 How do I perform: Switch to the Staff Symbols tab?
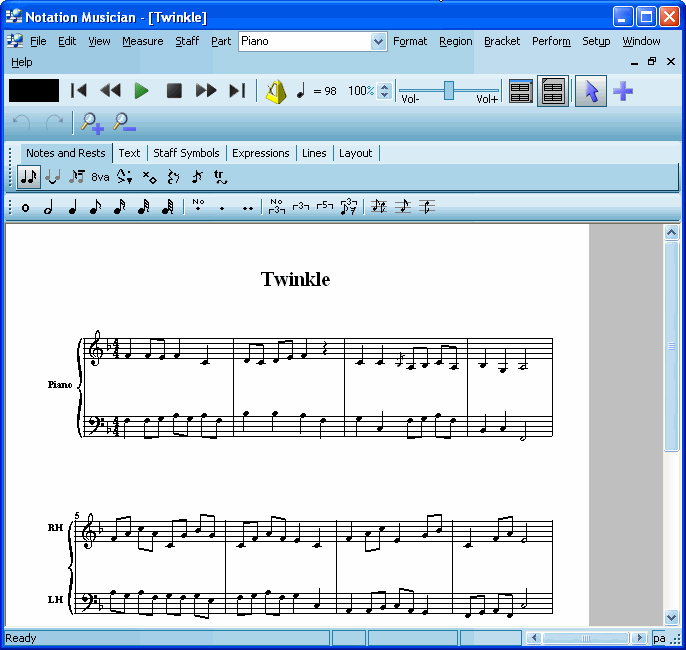point(186,153)
